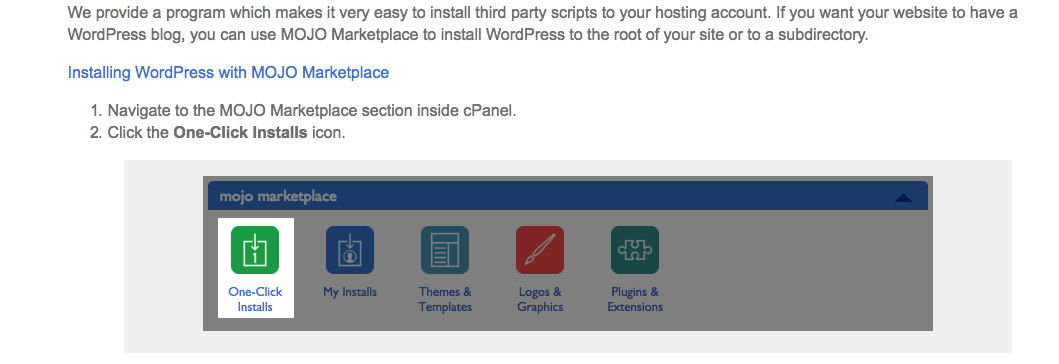Select the Themes & Templates layout icon
Screen dimensions: 1059x364
[x=445, y=250]
